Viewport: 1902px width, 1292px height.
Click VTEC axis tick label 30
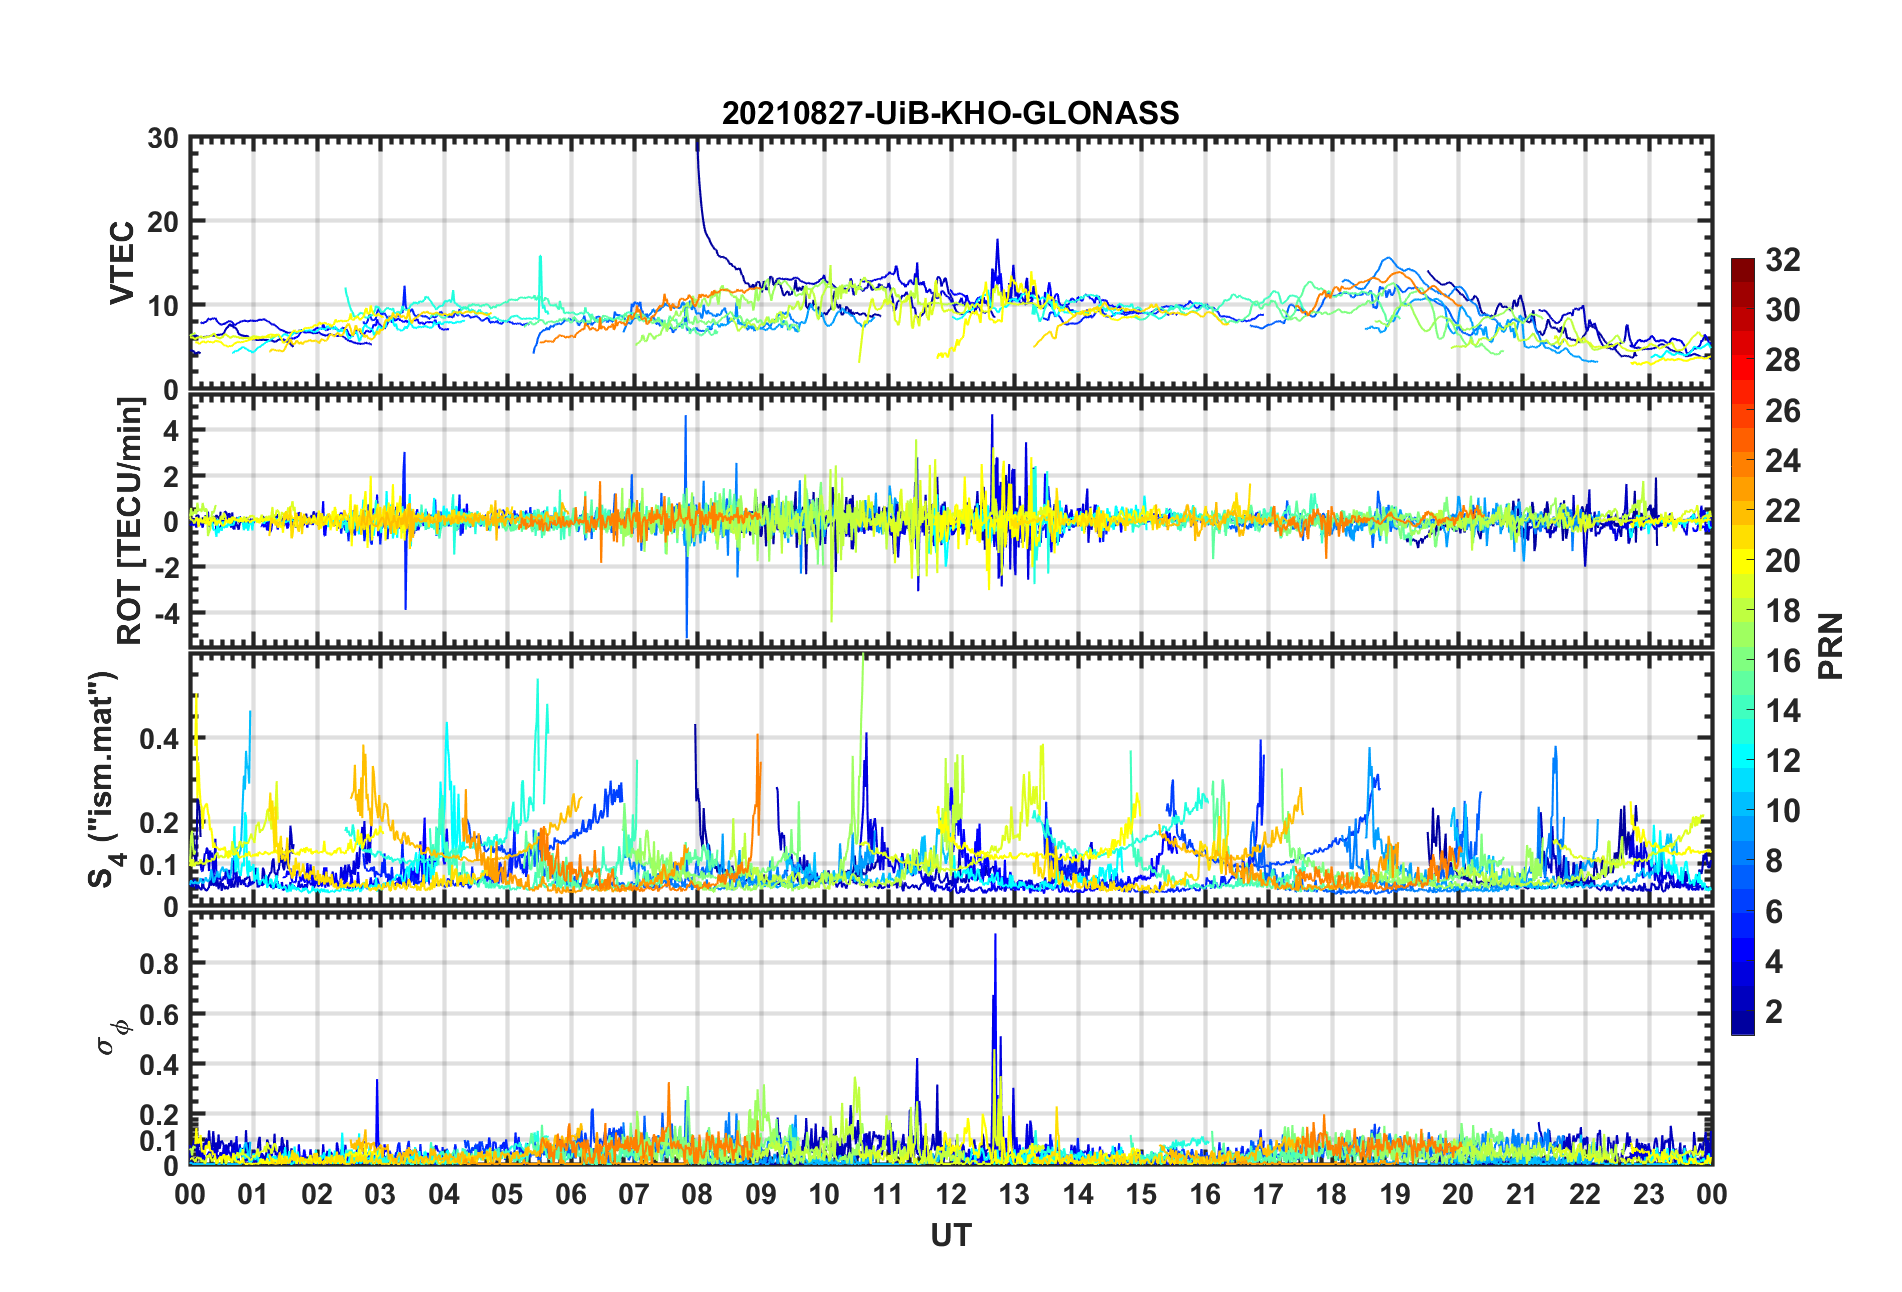[x=163, y=138]
